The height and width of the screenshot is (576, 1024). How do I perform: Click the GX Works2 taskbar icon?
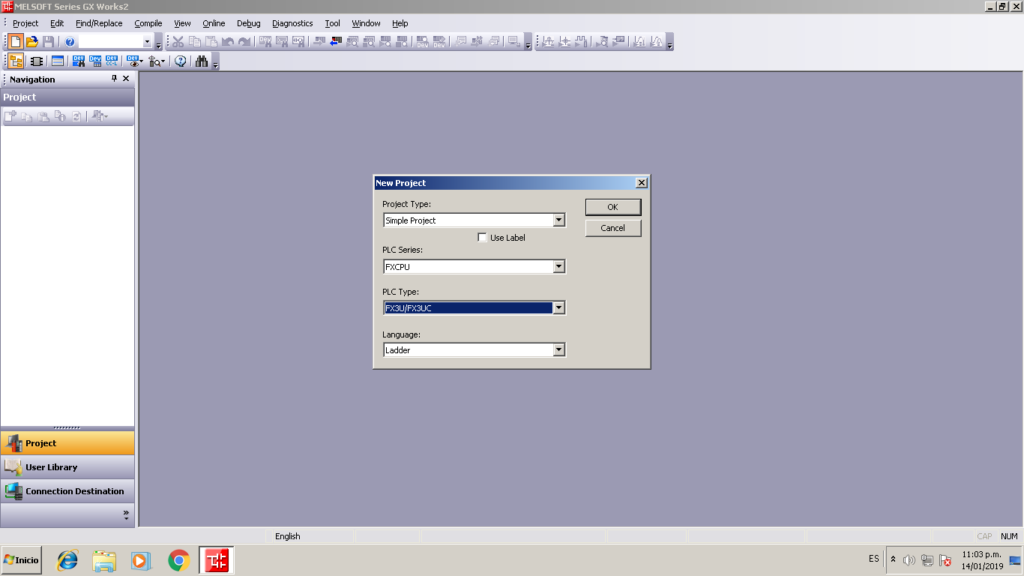click(216, 560)
